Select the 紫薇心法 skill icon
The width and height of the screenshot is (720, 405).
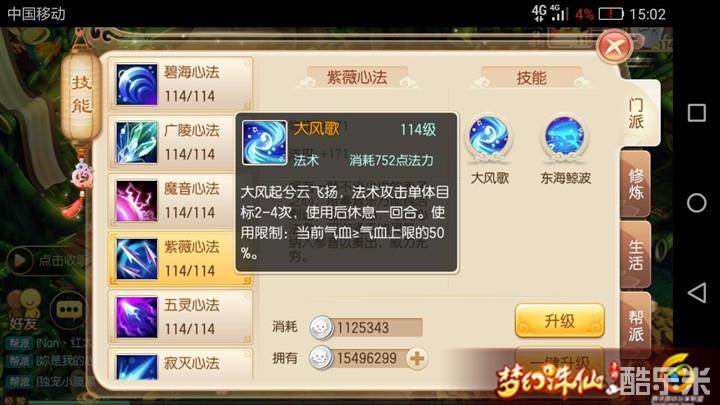click(136, 259)
